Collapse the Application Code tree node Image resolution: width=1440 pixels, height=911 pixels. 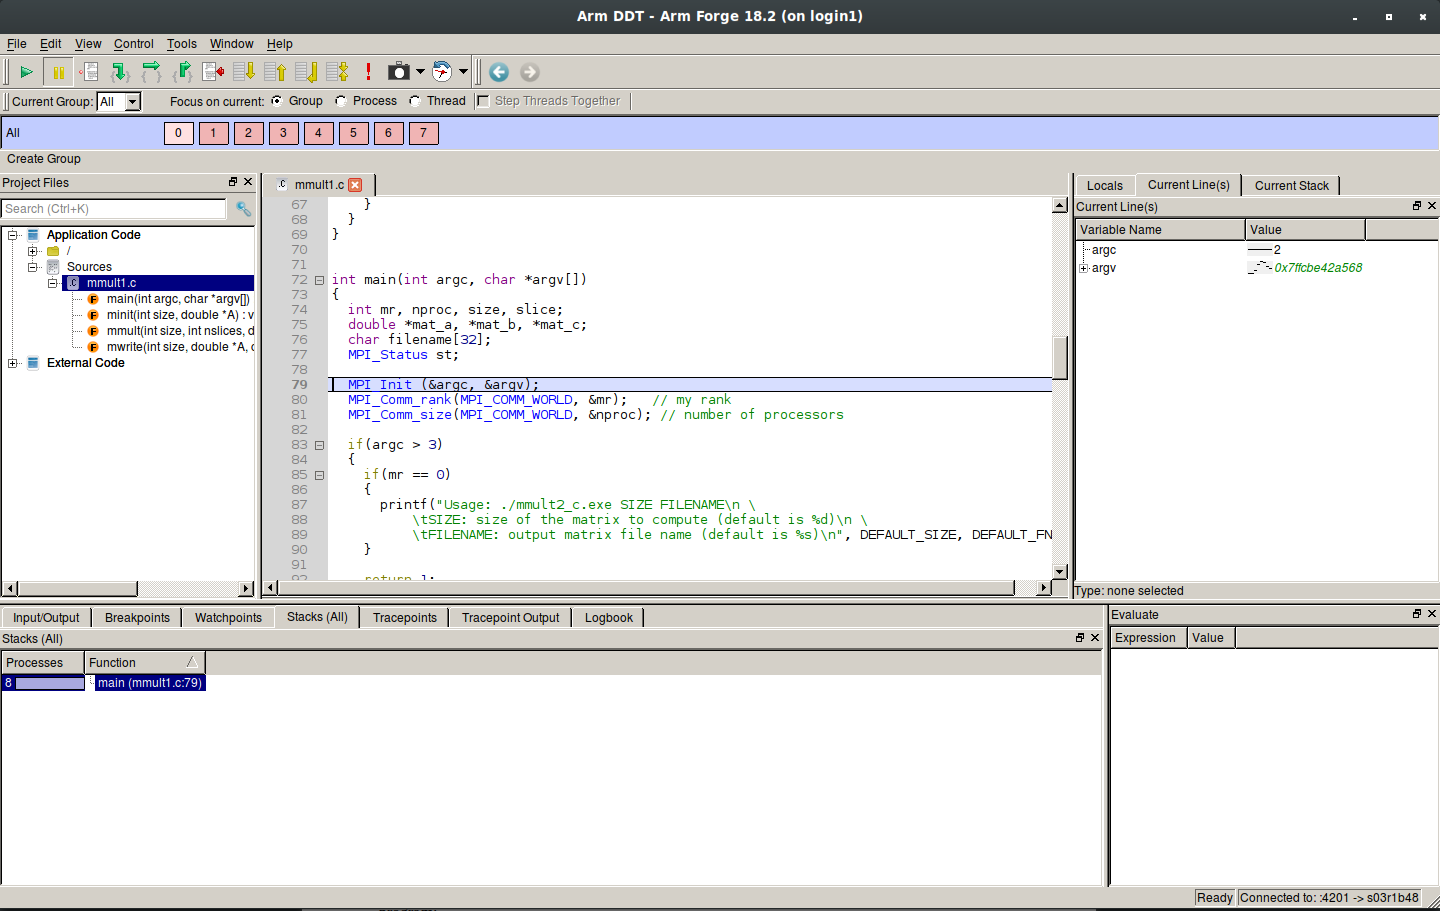coord(13,235)
